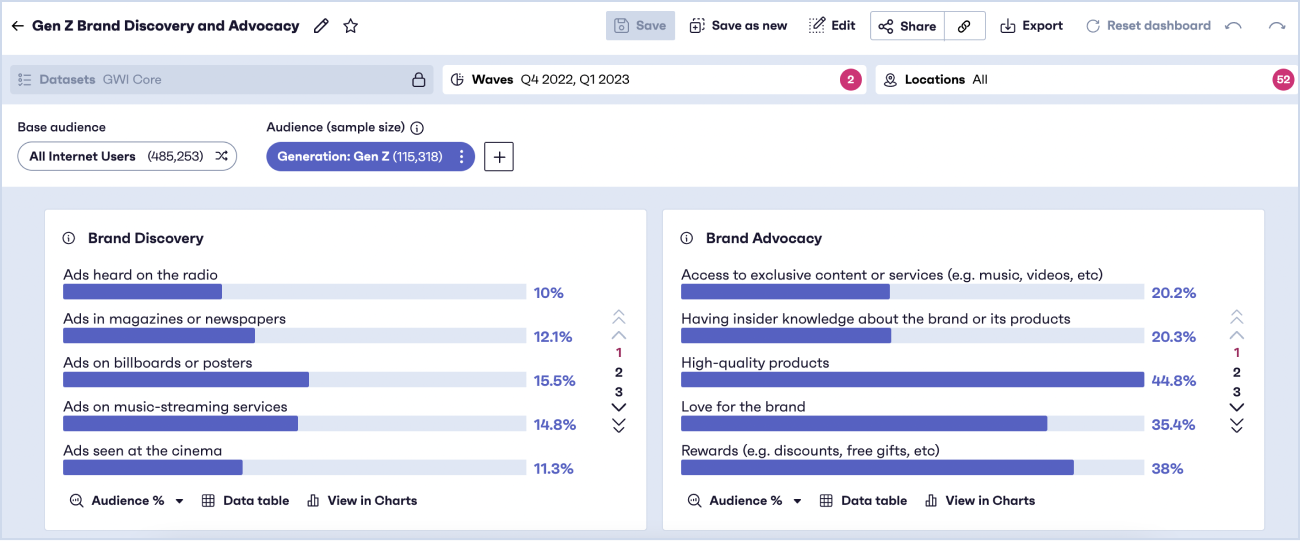Image resolution: width=1300 pixels, height=541 pixels.
Task: Open Gen Z chip three-dot menu
Action: [461, 156]
